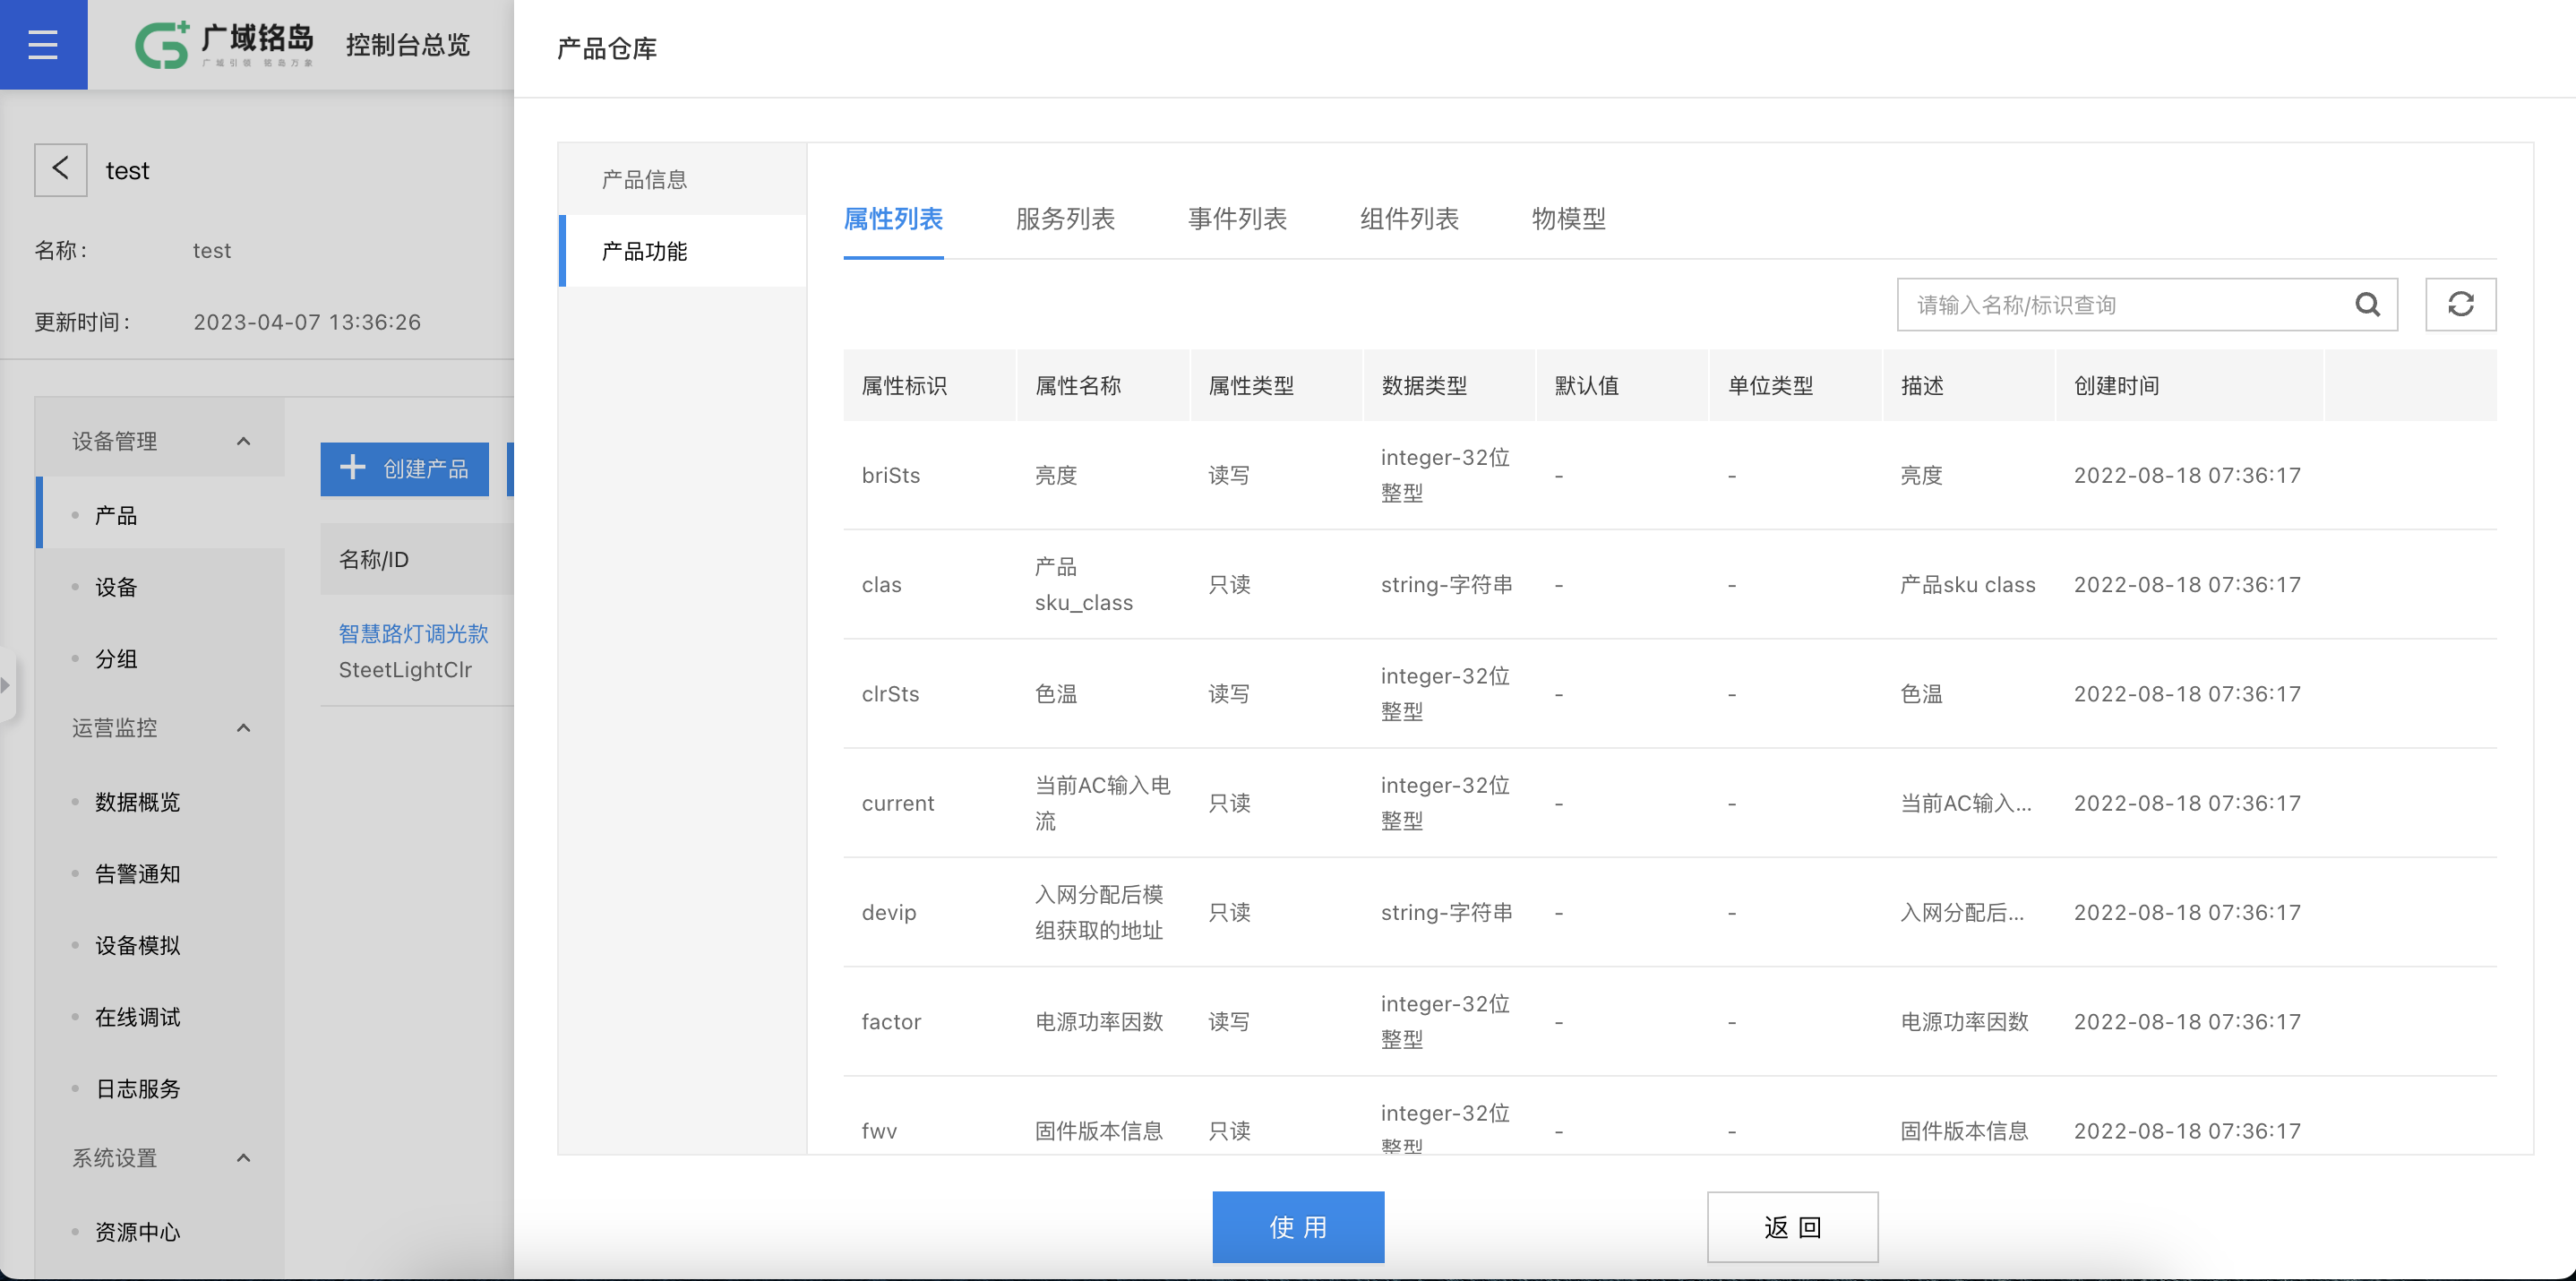Screen dimensions: 2576x1281
Task: Open 控制台总览 in the header
Action: click(x=407, y=45)
